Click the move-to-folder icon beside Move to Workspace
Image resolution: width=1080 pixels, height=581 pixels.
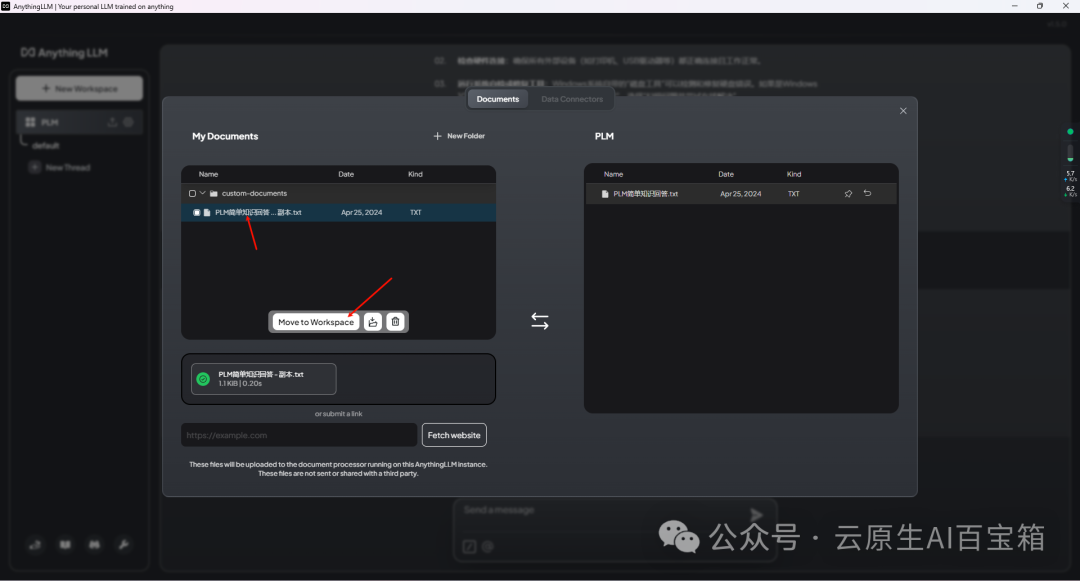pos(373,321)
